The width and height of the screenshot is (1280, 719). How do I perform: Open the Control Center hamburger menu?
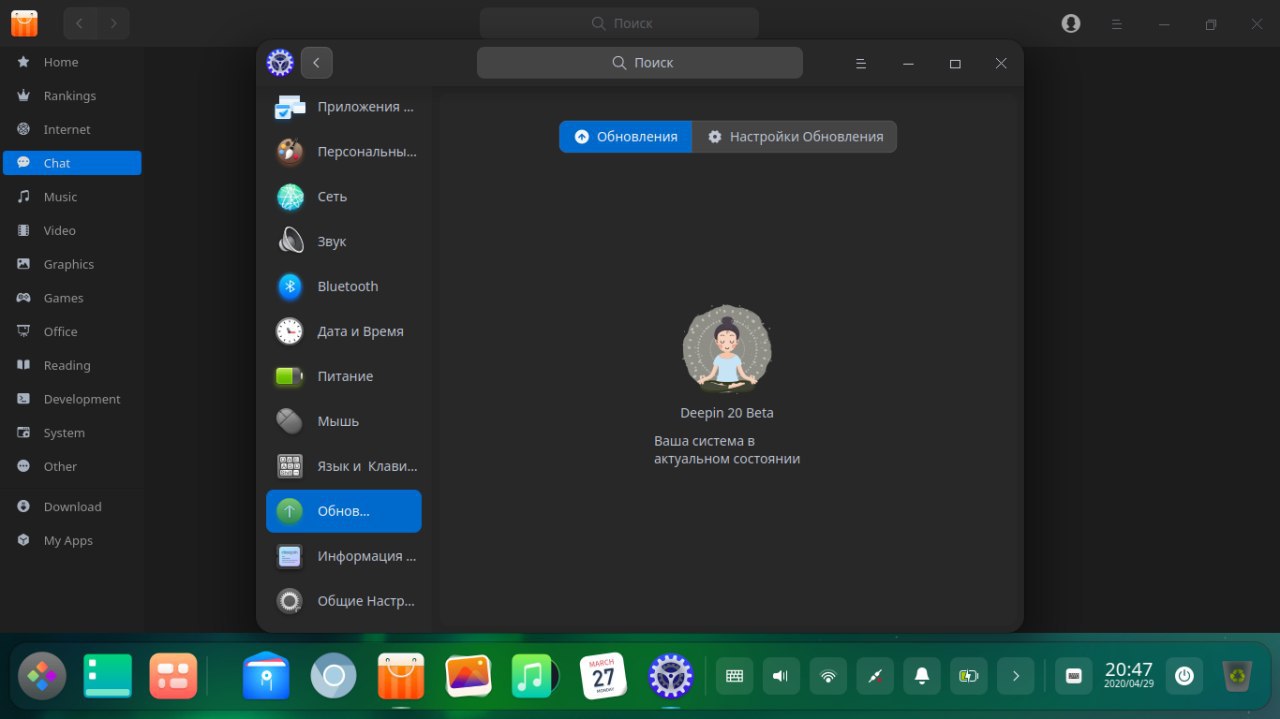click(861, 63)
